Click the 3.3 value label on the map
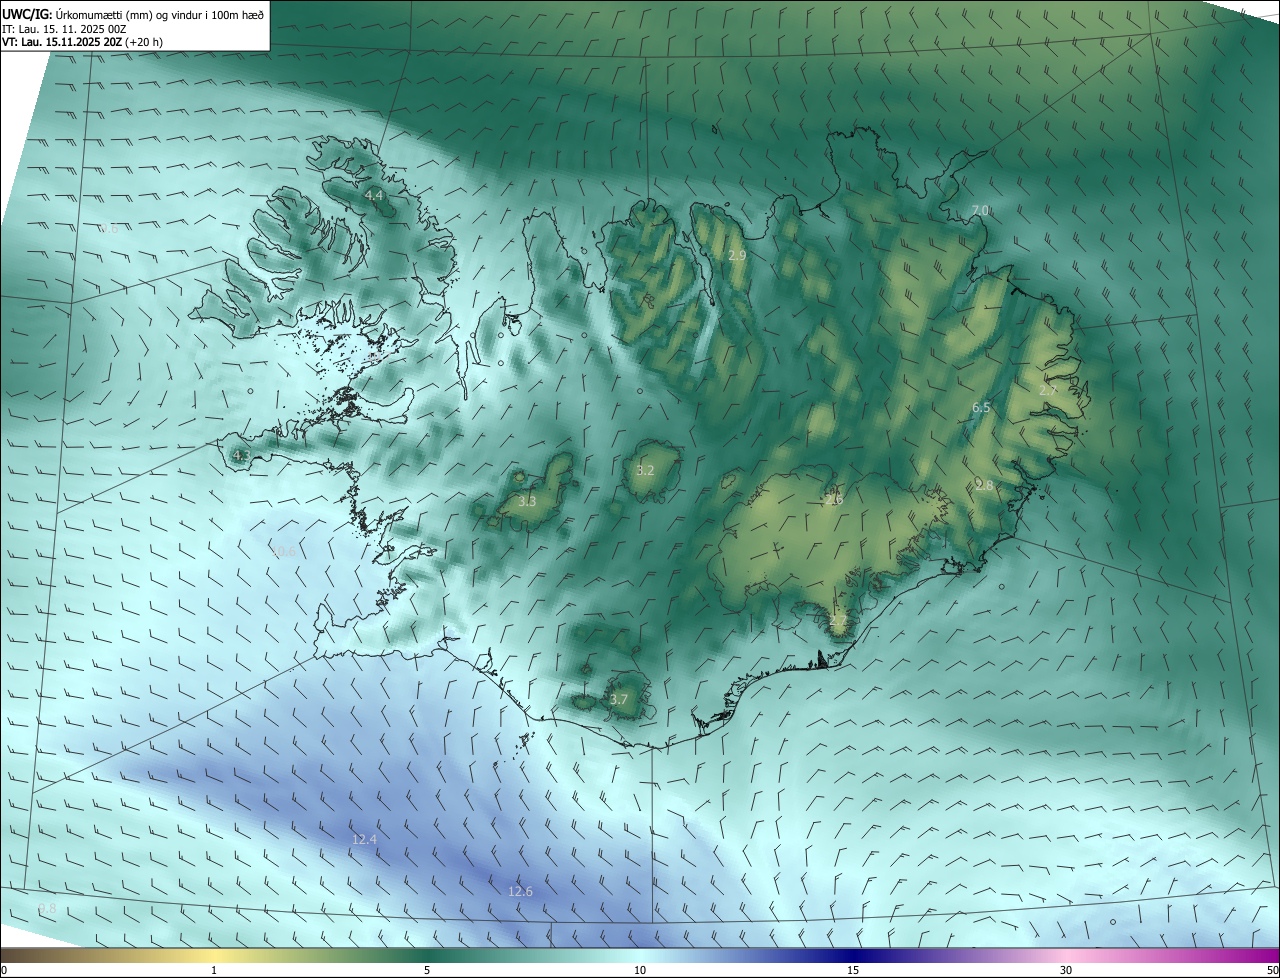 527,502
